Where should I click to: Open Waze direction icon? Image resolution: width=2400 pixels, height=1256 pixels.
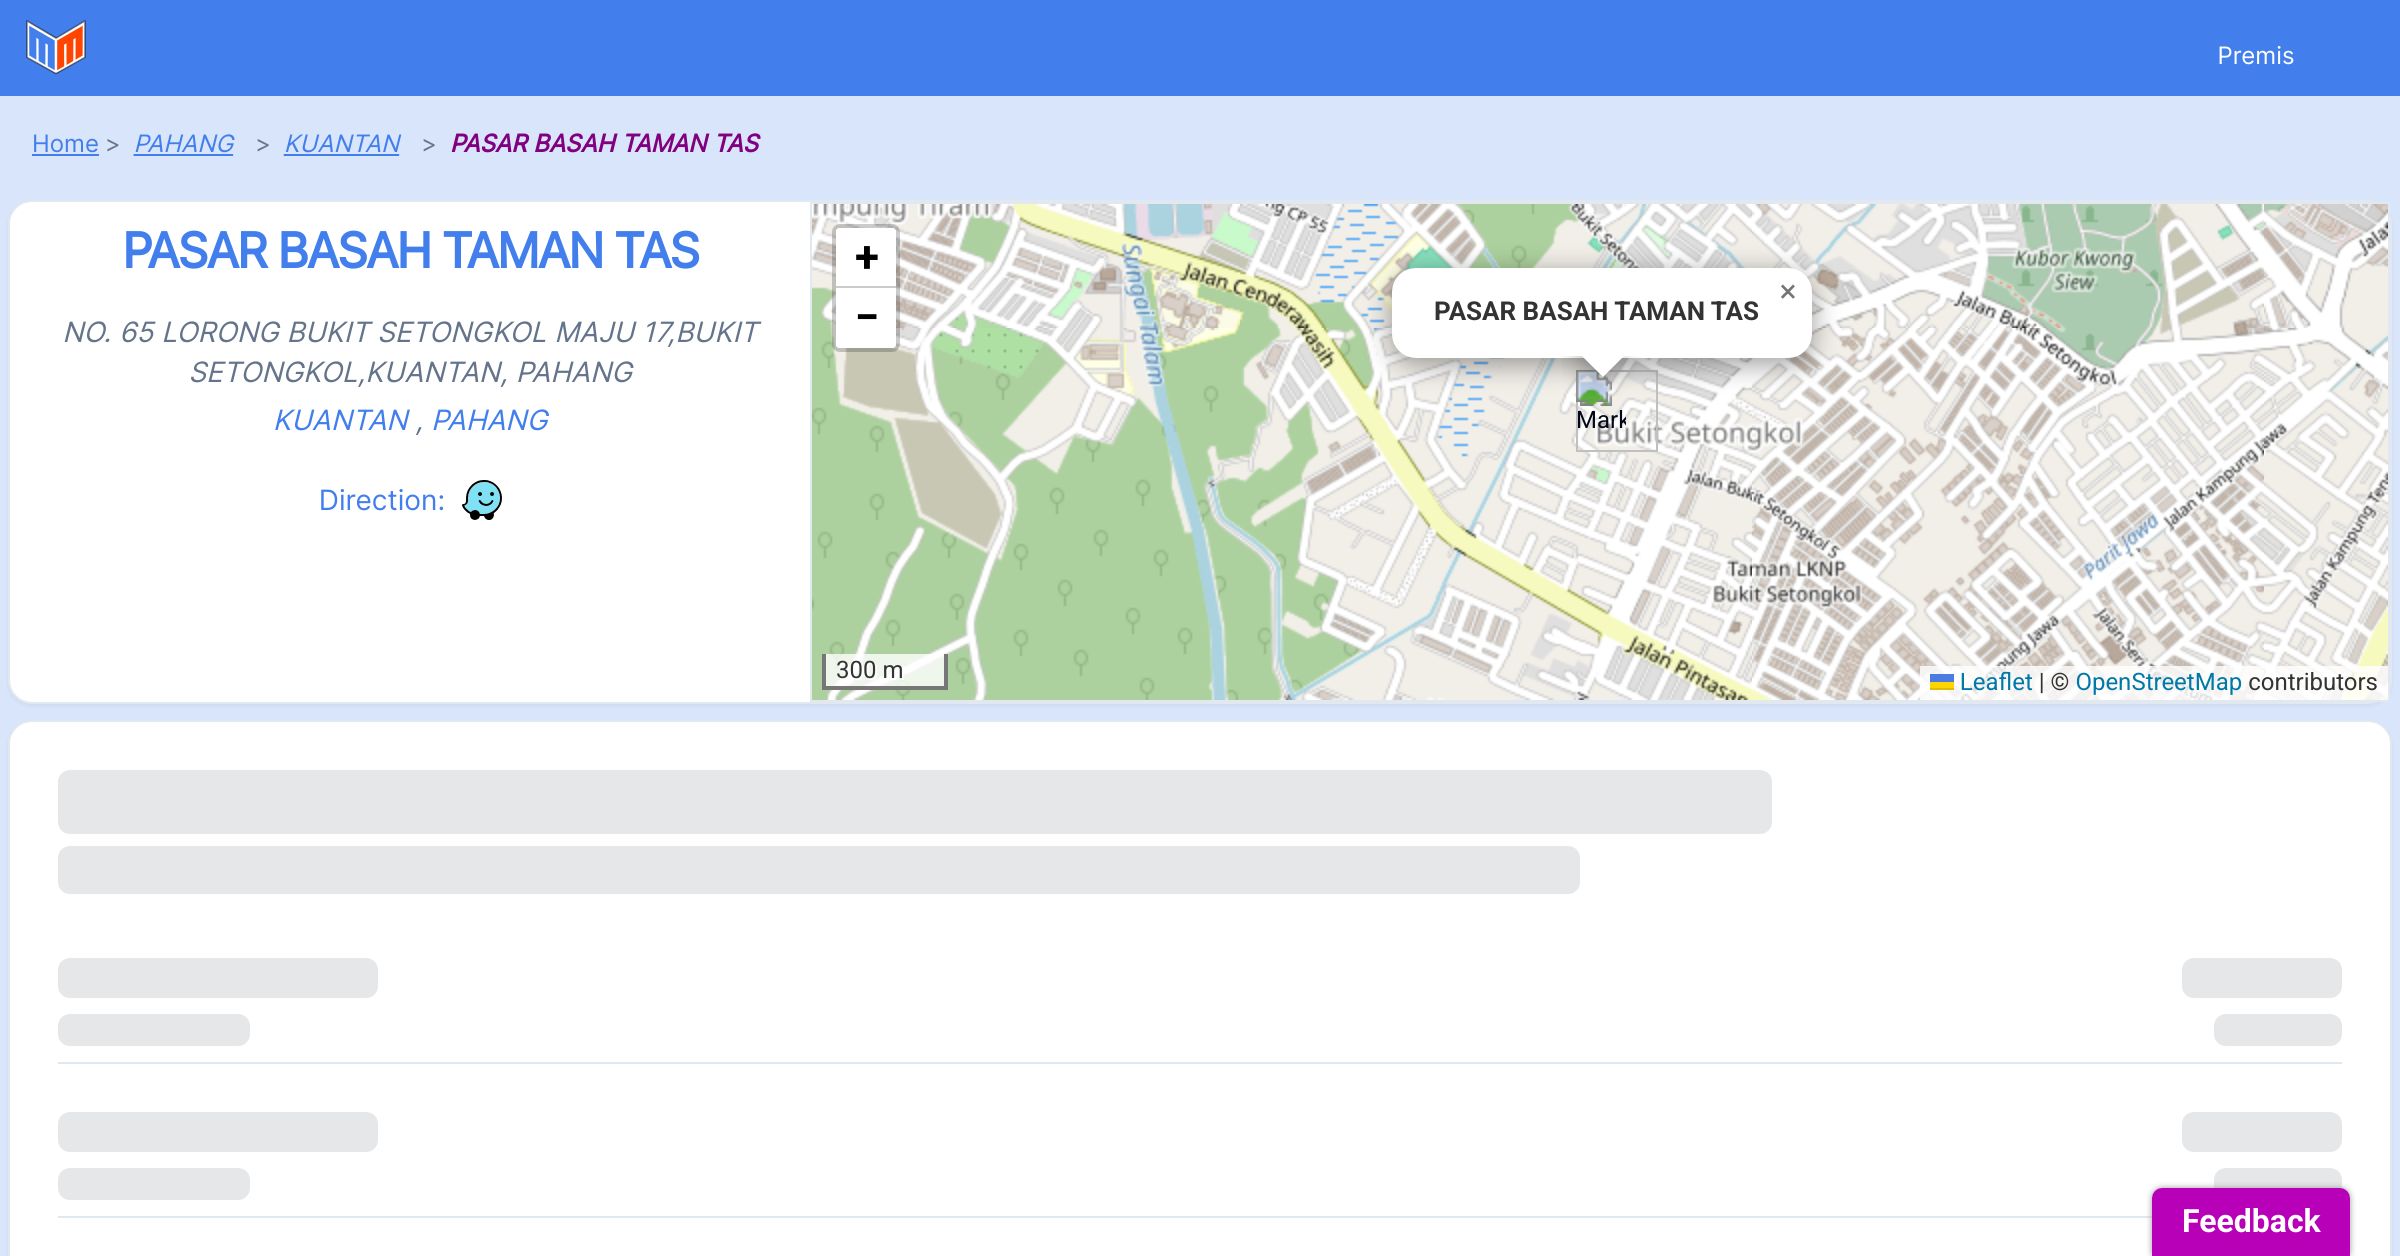coord(482,499)
